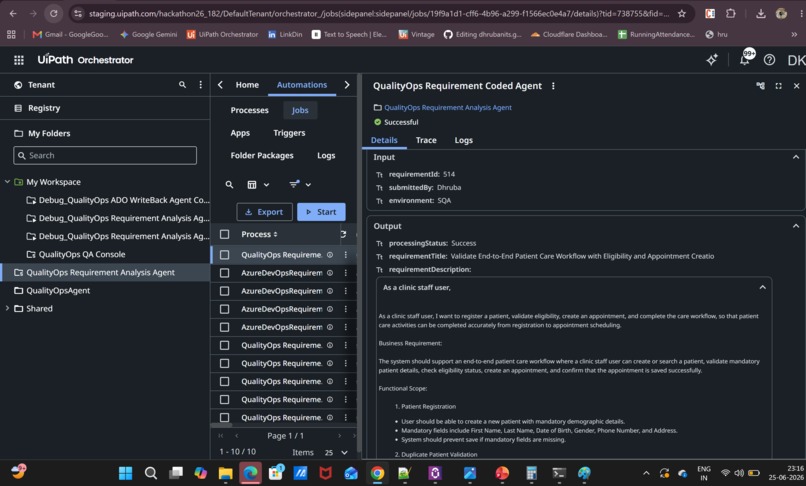Switch to the Trace tab
This screenshot has height=486, width=806.
pos(426,140)
